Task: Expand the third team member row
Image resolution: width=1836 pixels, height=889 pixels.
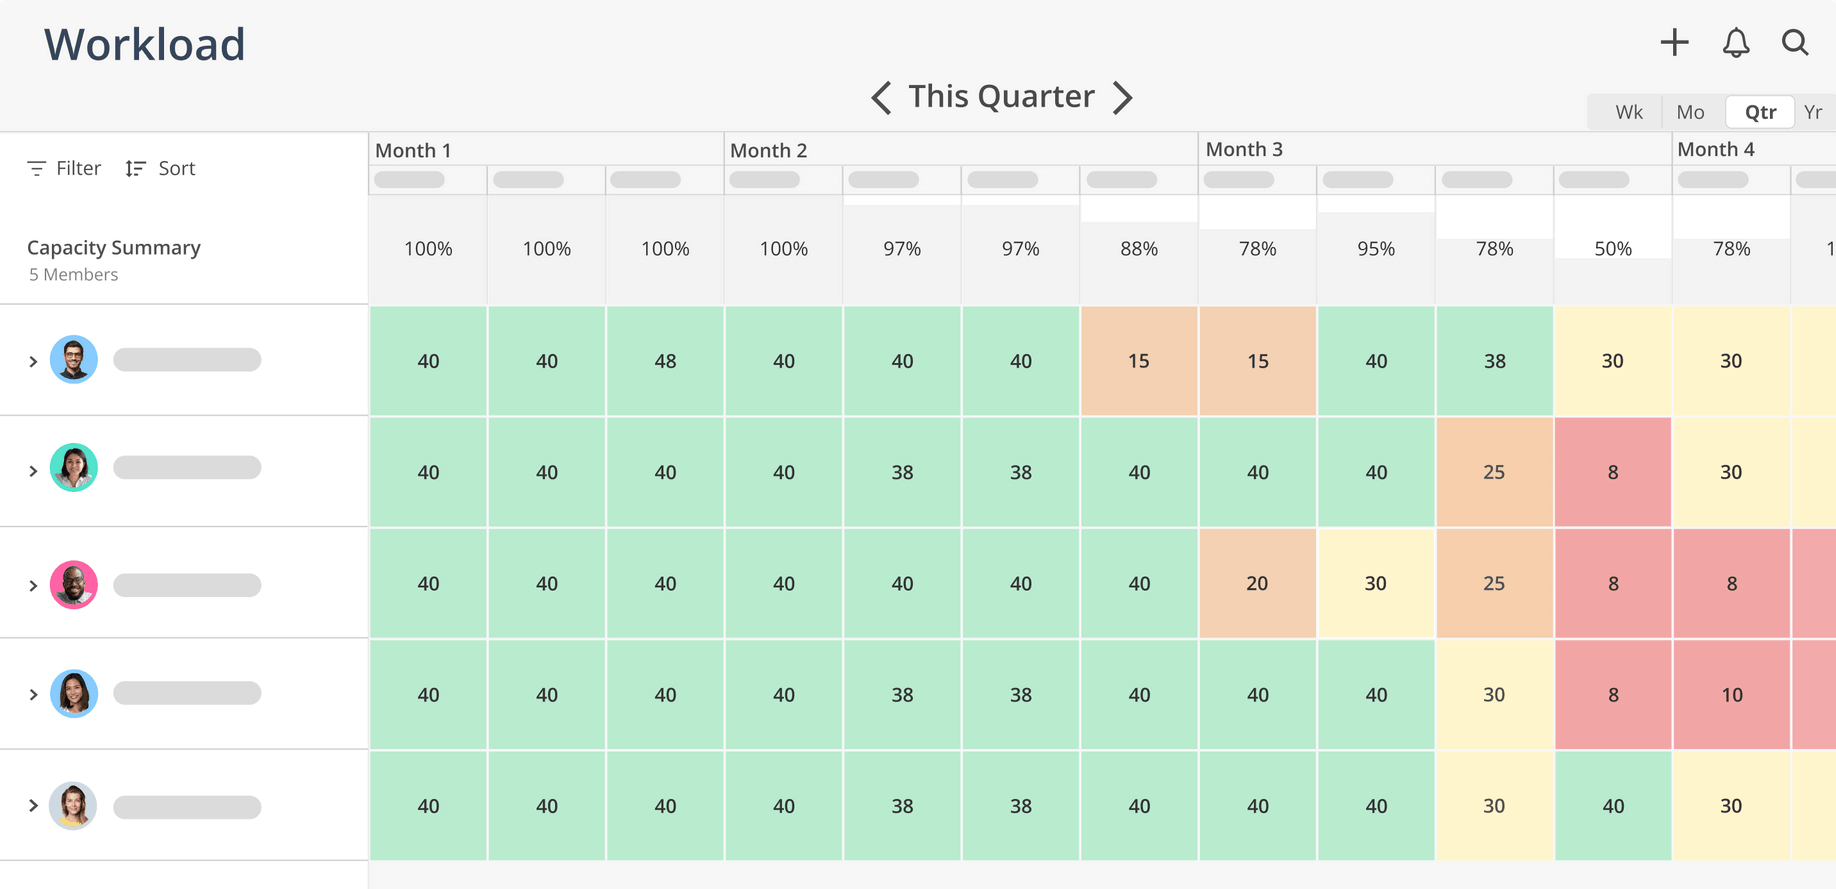Action: 33,585
